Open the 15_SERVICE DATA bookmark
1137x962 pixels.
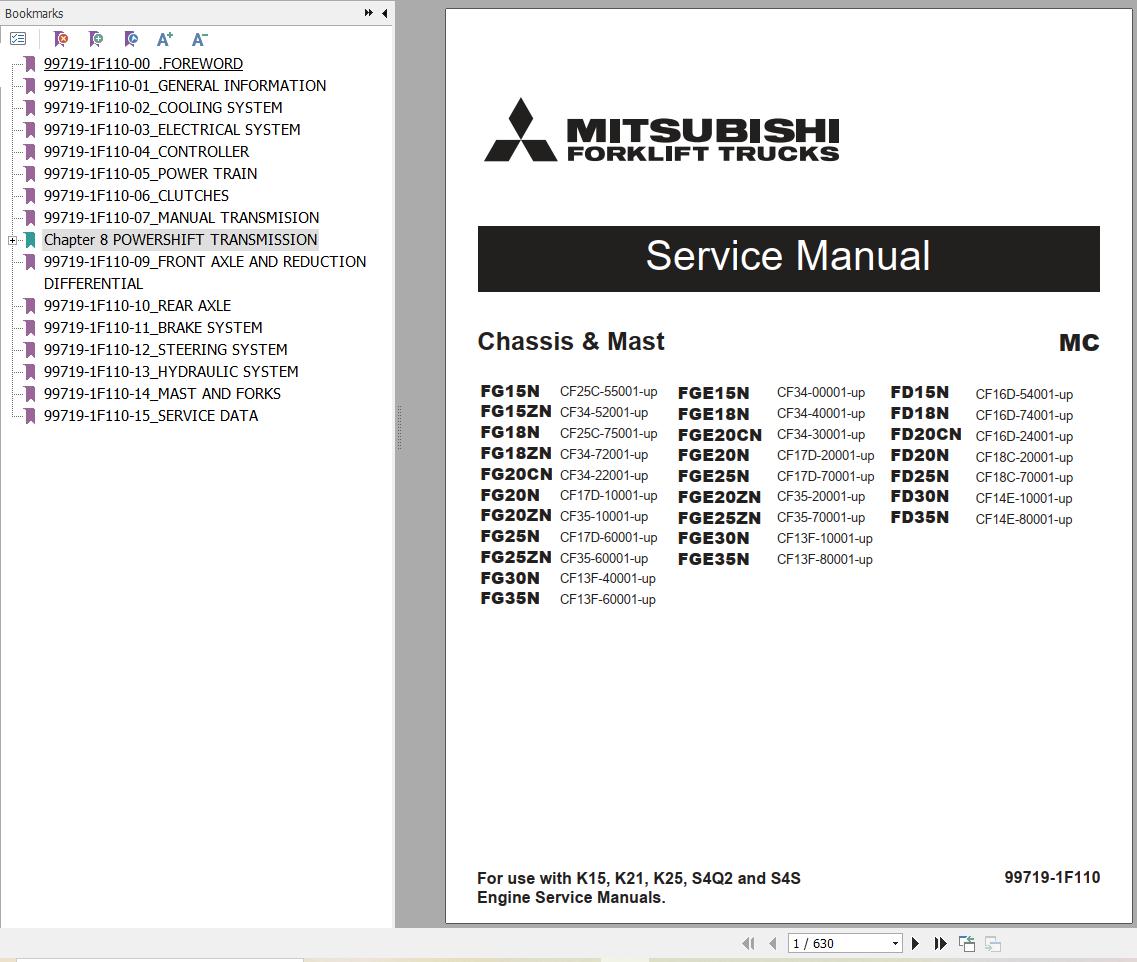pos(150,415)
